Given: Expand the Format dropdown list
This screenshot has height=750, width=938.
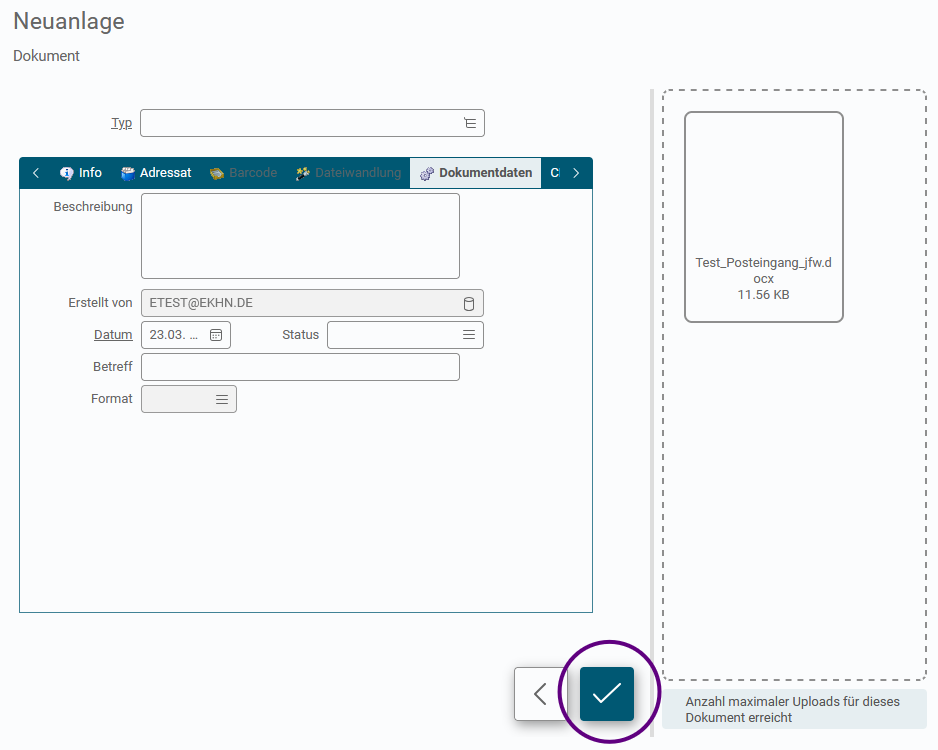Looking at the screenshot, I should [222, 399].
